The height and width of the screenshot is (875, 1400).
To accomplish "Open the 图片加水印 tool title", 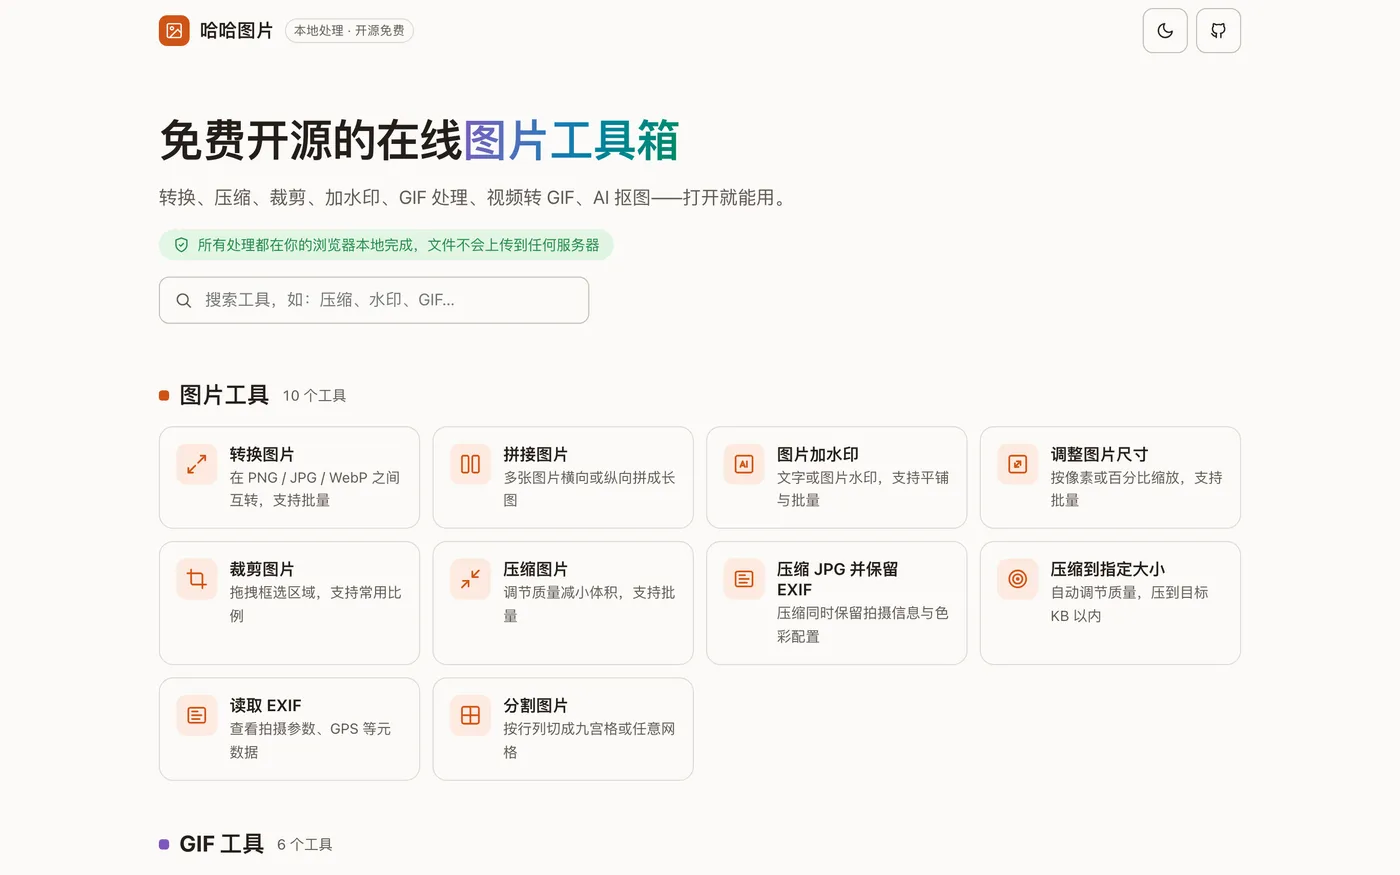I will (818, 454).
